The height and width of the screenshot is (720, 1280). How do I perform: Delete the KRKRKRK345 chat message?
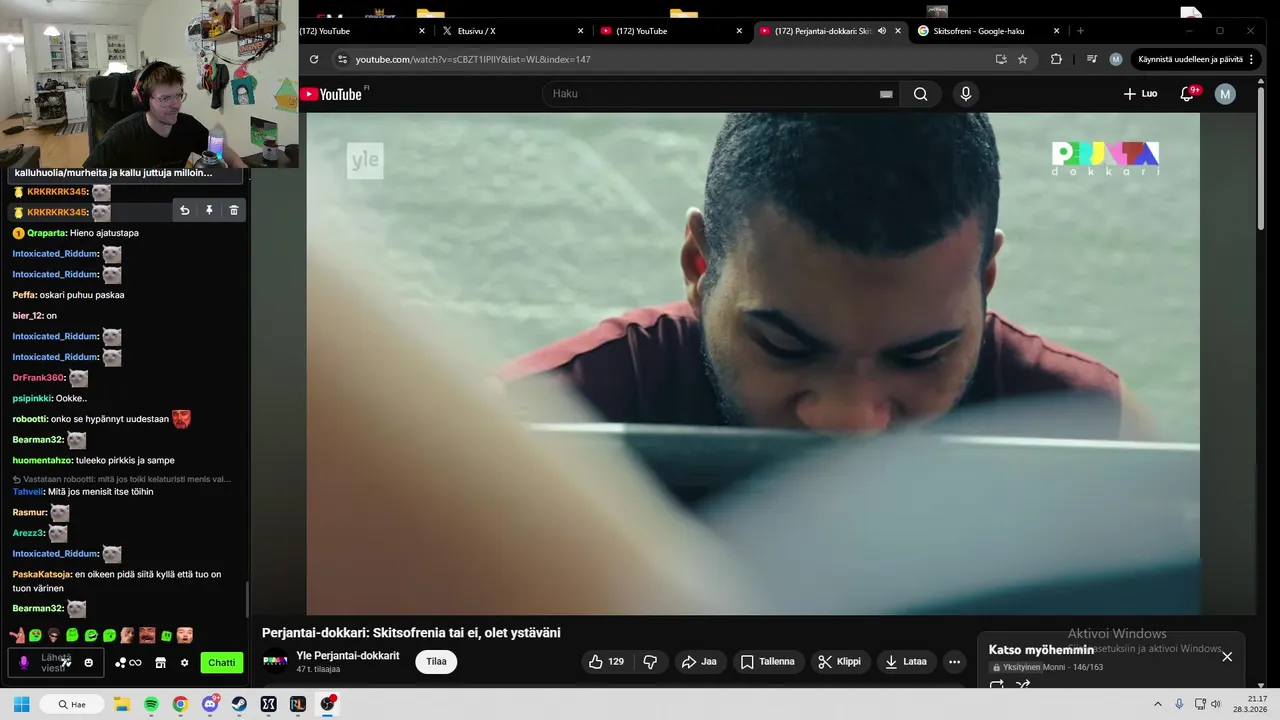click(x=234, y=210)
